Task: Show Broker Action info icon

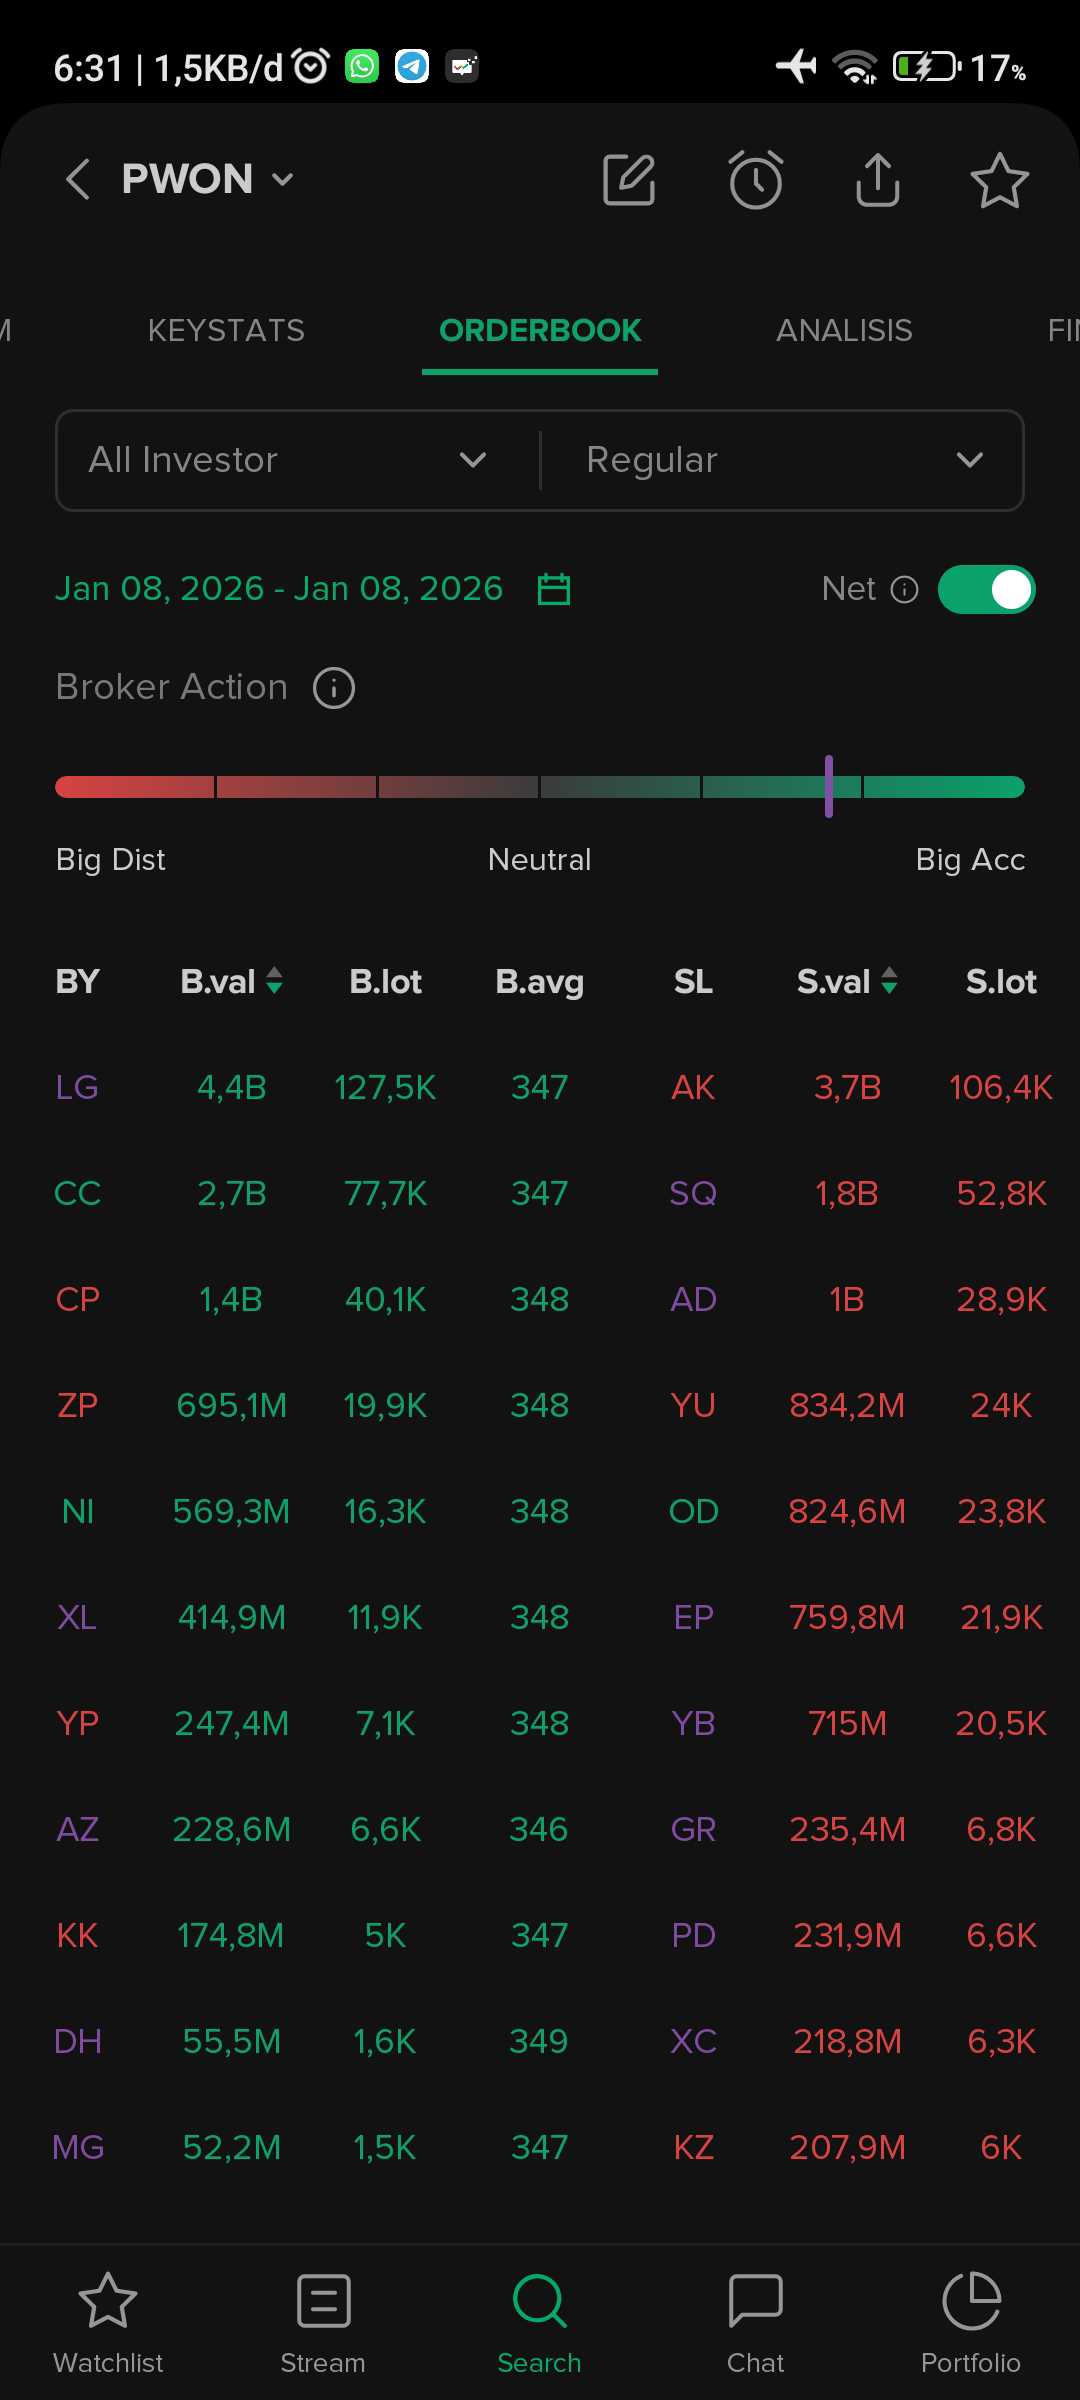Action: point(334,688)
